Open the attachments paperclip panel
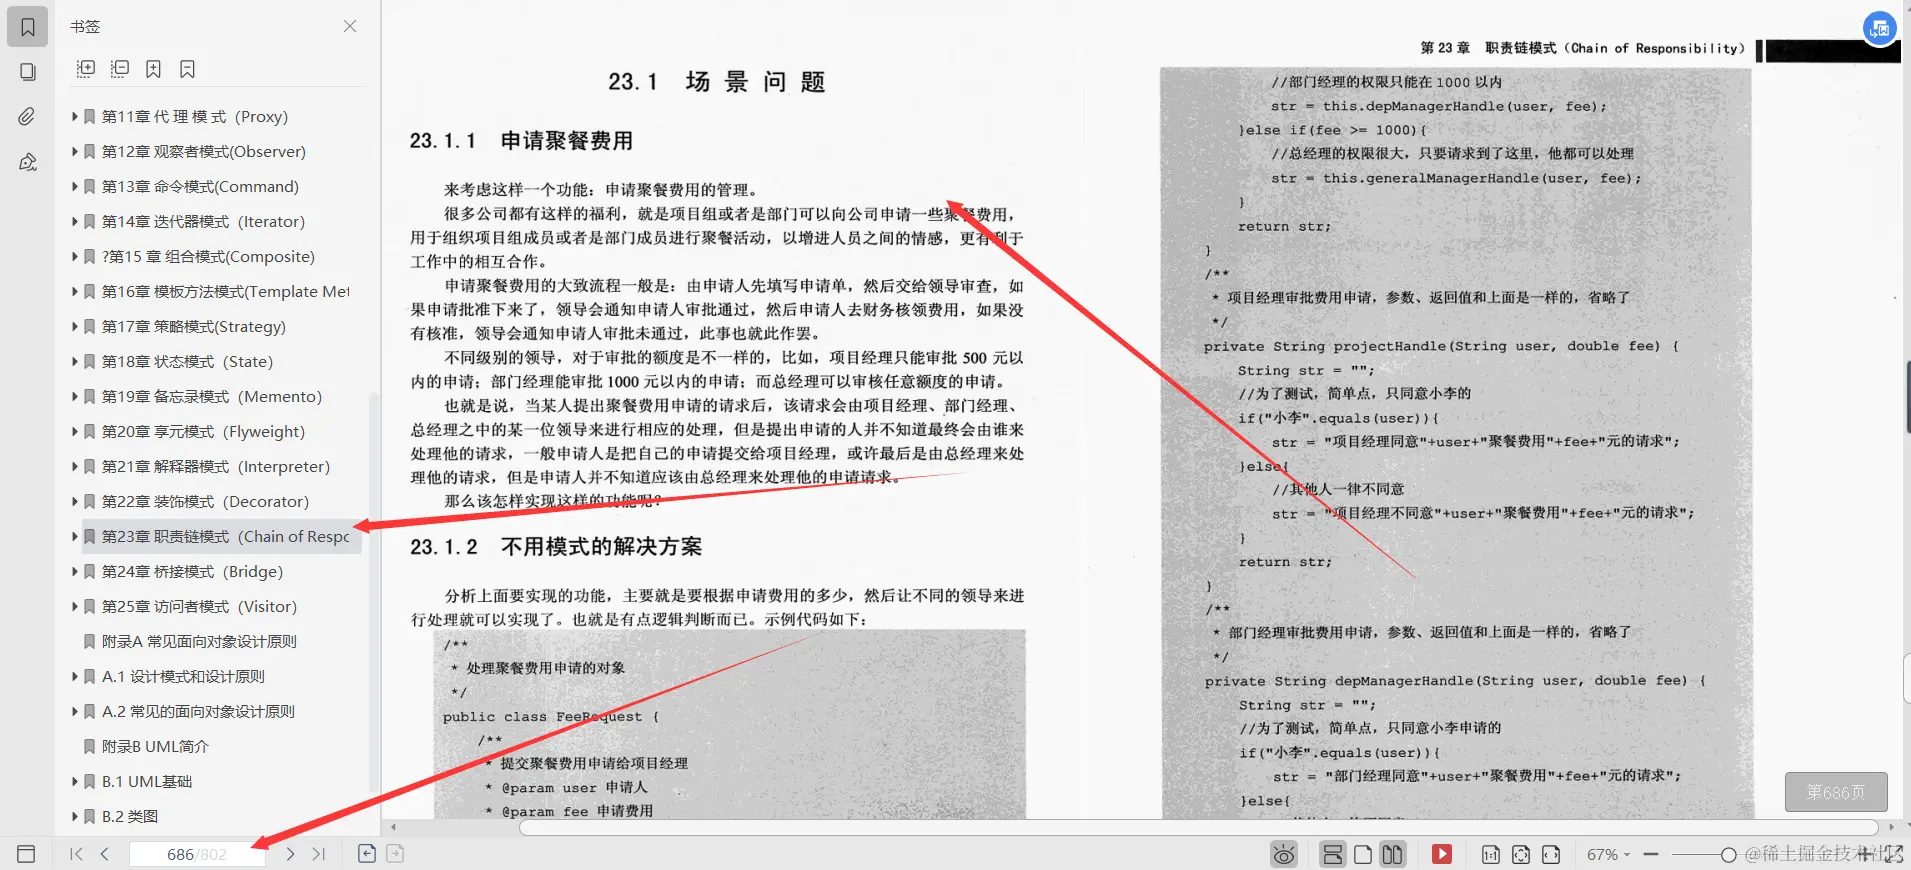 (x=28, y=117)
